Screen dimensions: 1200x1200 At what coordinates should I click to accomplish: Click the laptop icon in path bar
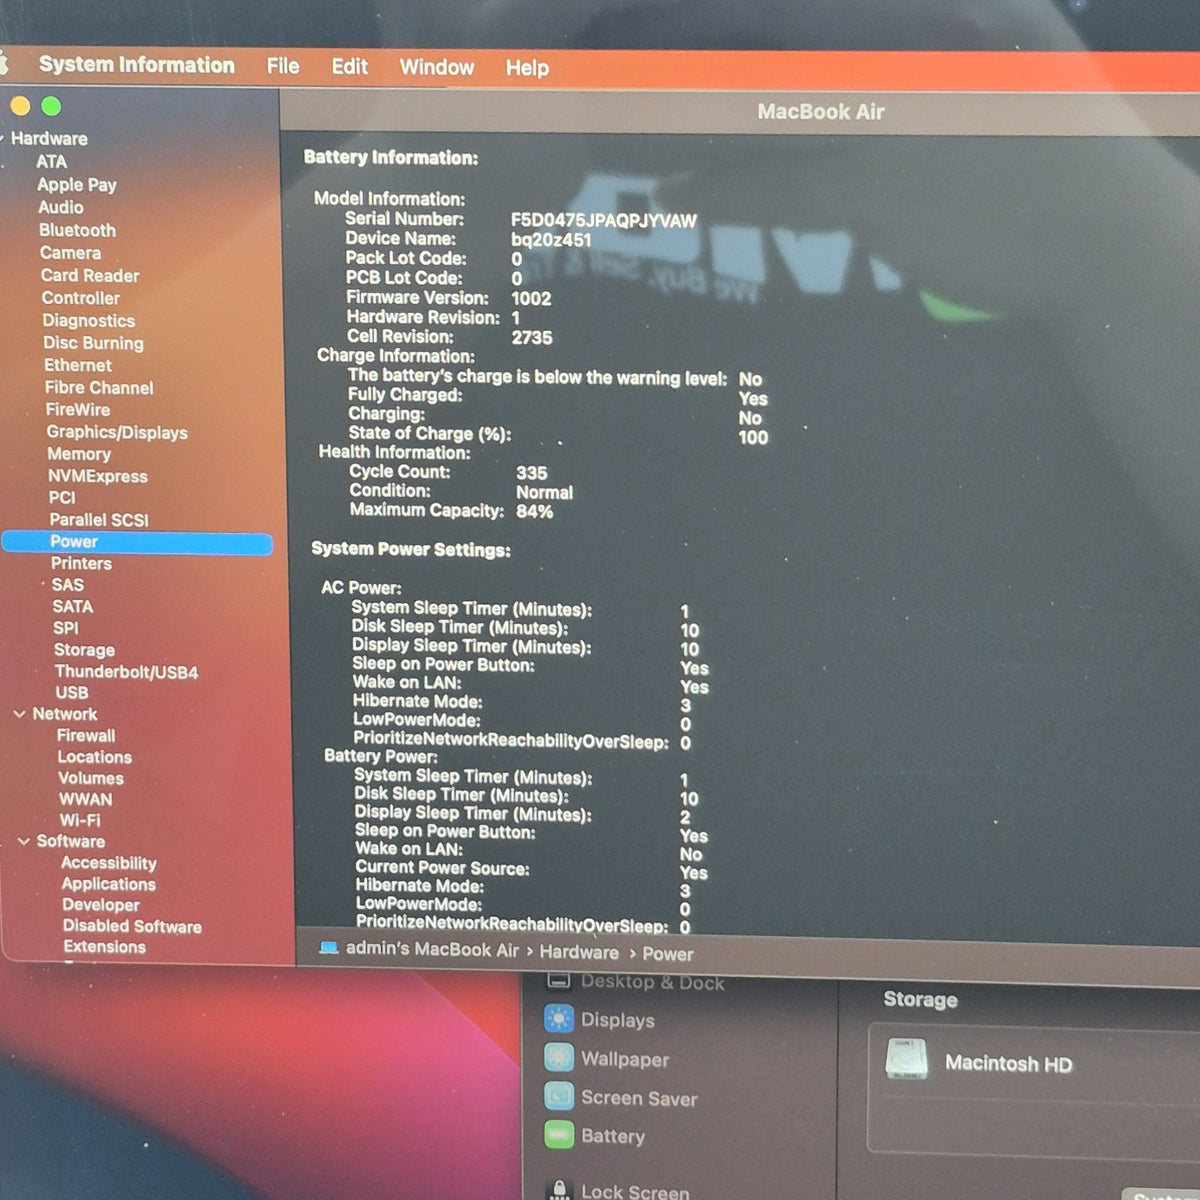point(328,948)
